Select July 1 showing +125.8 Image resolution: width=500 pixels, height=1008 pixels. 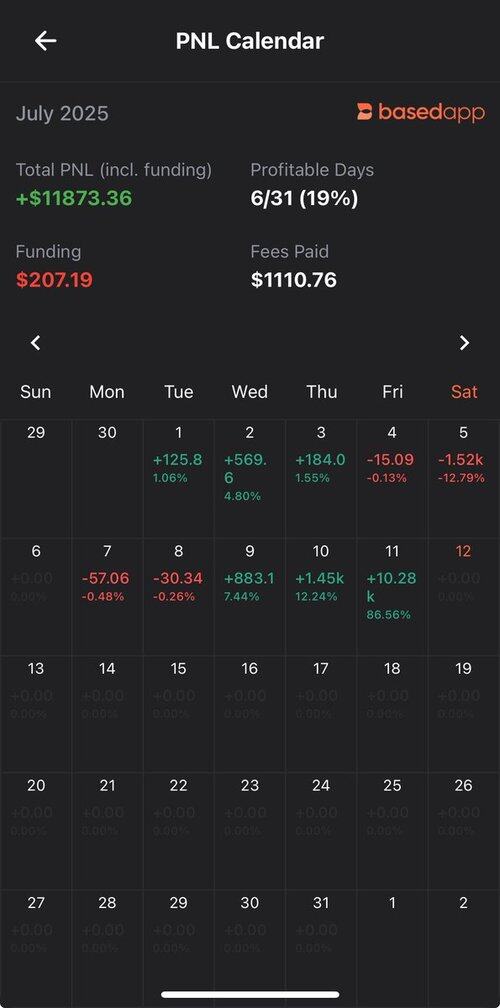(178, 479)
